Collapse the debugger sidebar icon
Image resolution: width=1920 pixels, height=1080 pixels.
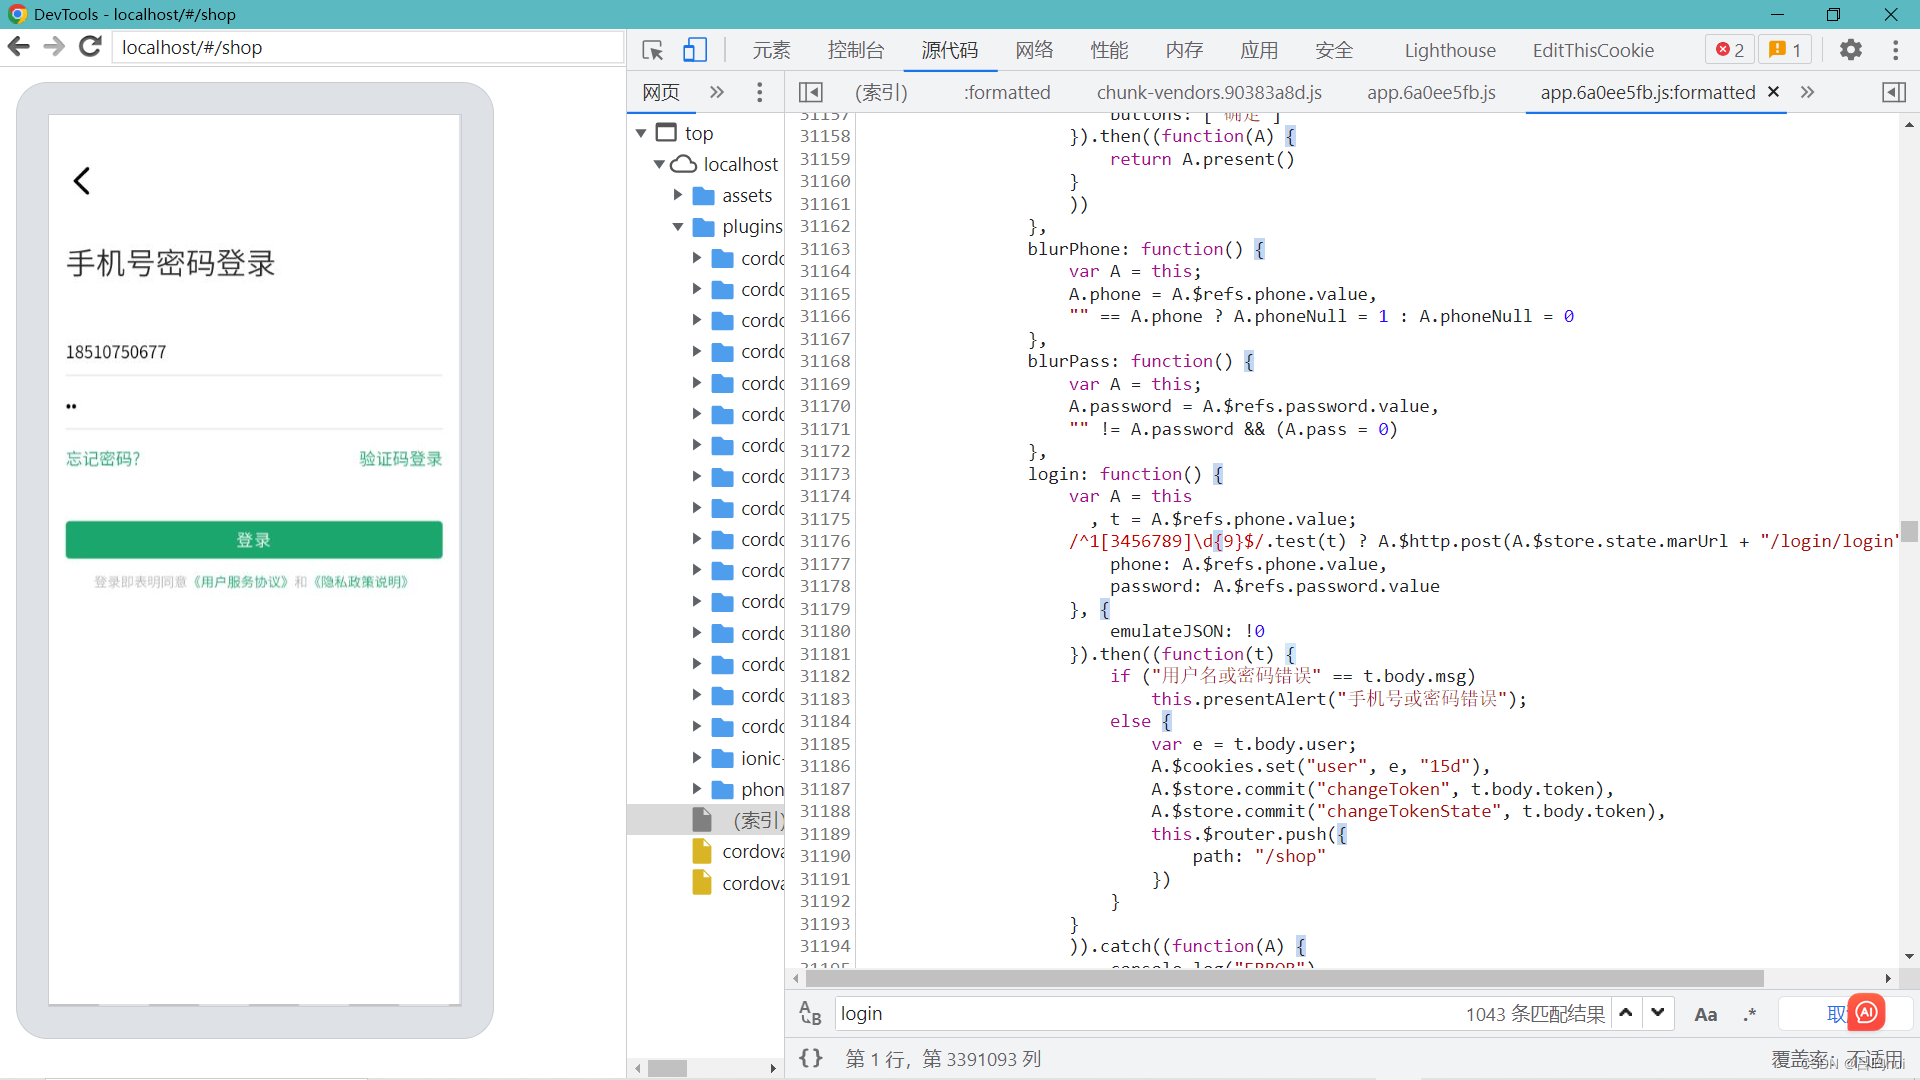coord(1894,92)
